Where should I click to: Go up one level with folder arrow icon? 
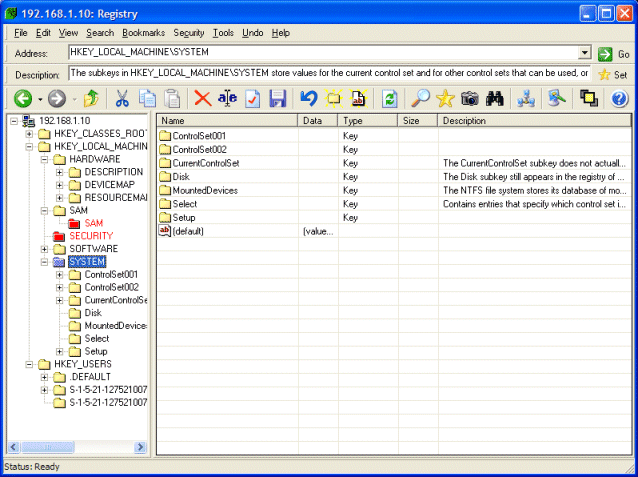pos(92,98)
